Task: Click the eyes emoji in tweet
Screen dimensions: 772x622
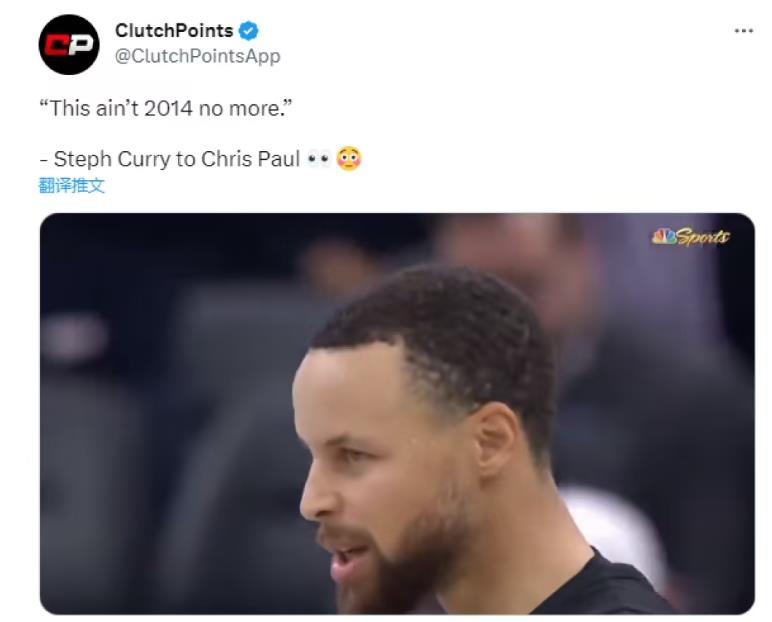Action: pyautogui.click(x=318, y=159)
